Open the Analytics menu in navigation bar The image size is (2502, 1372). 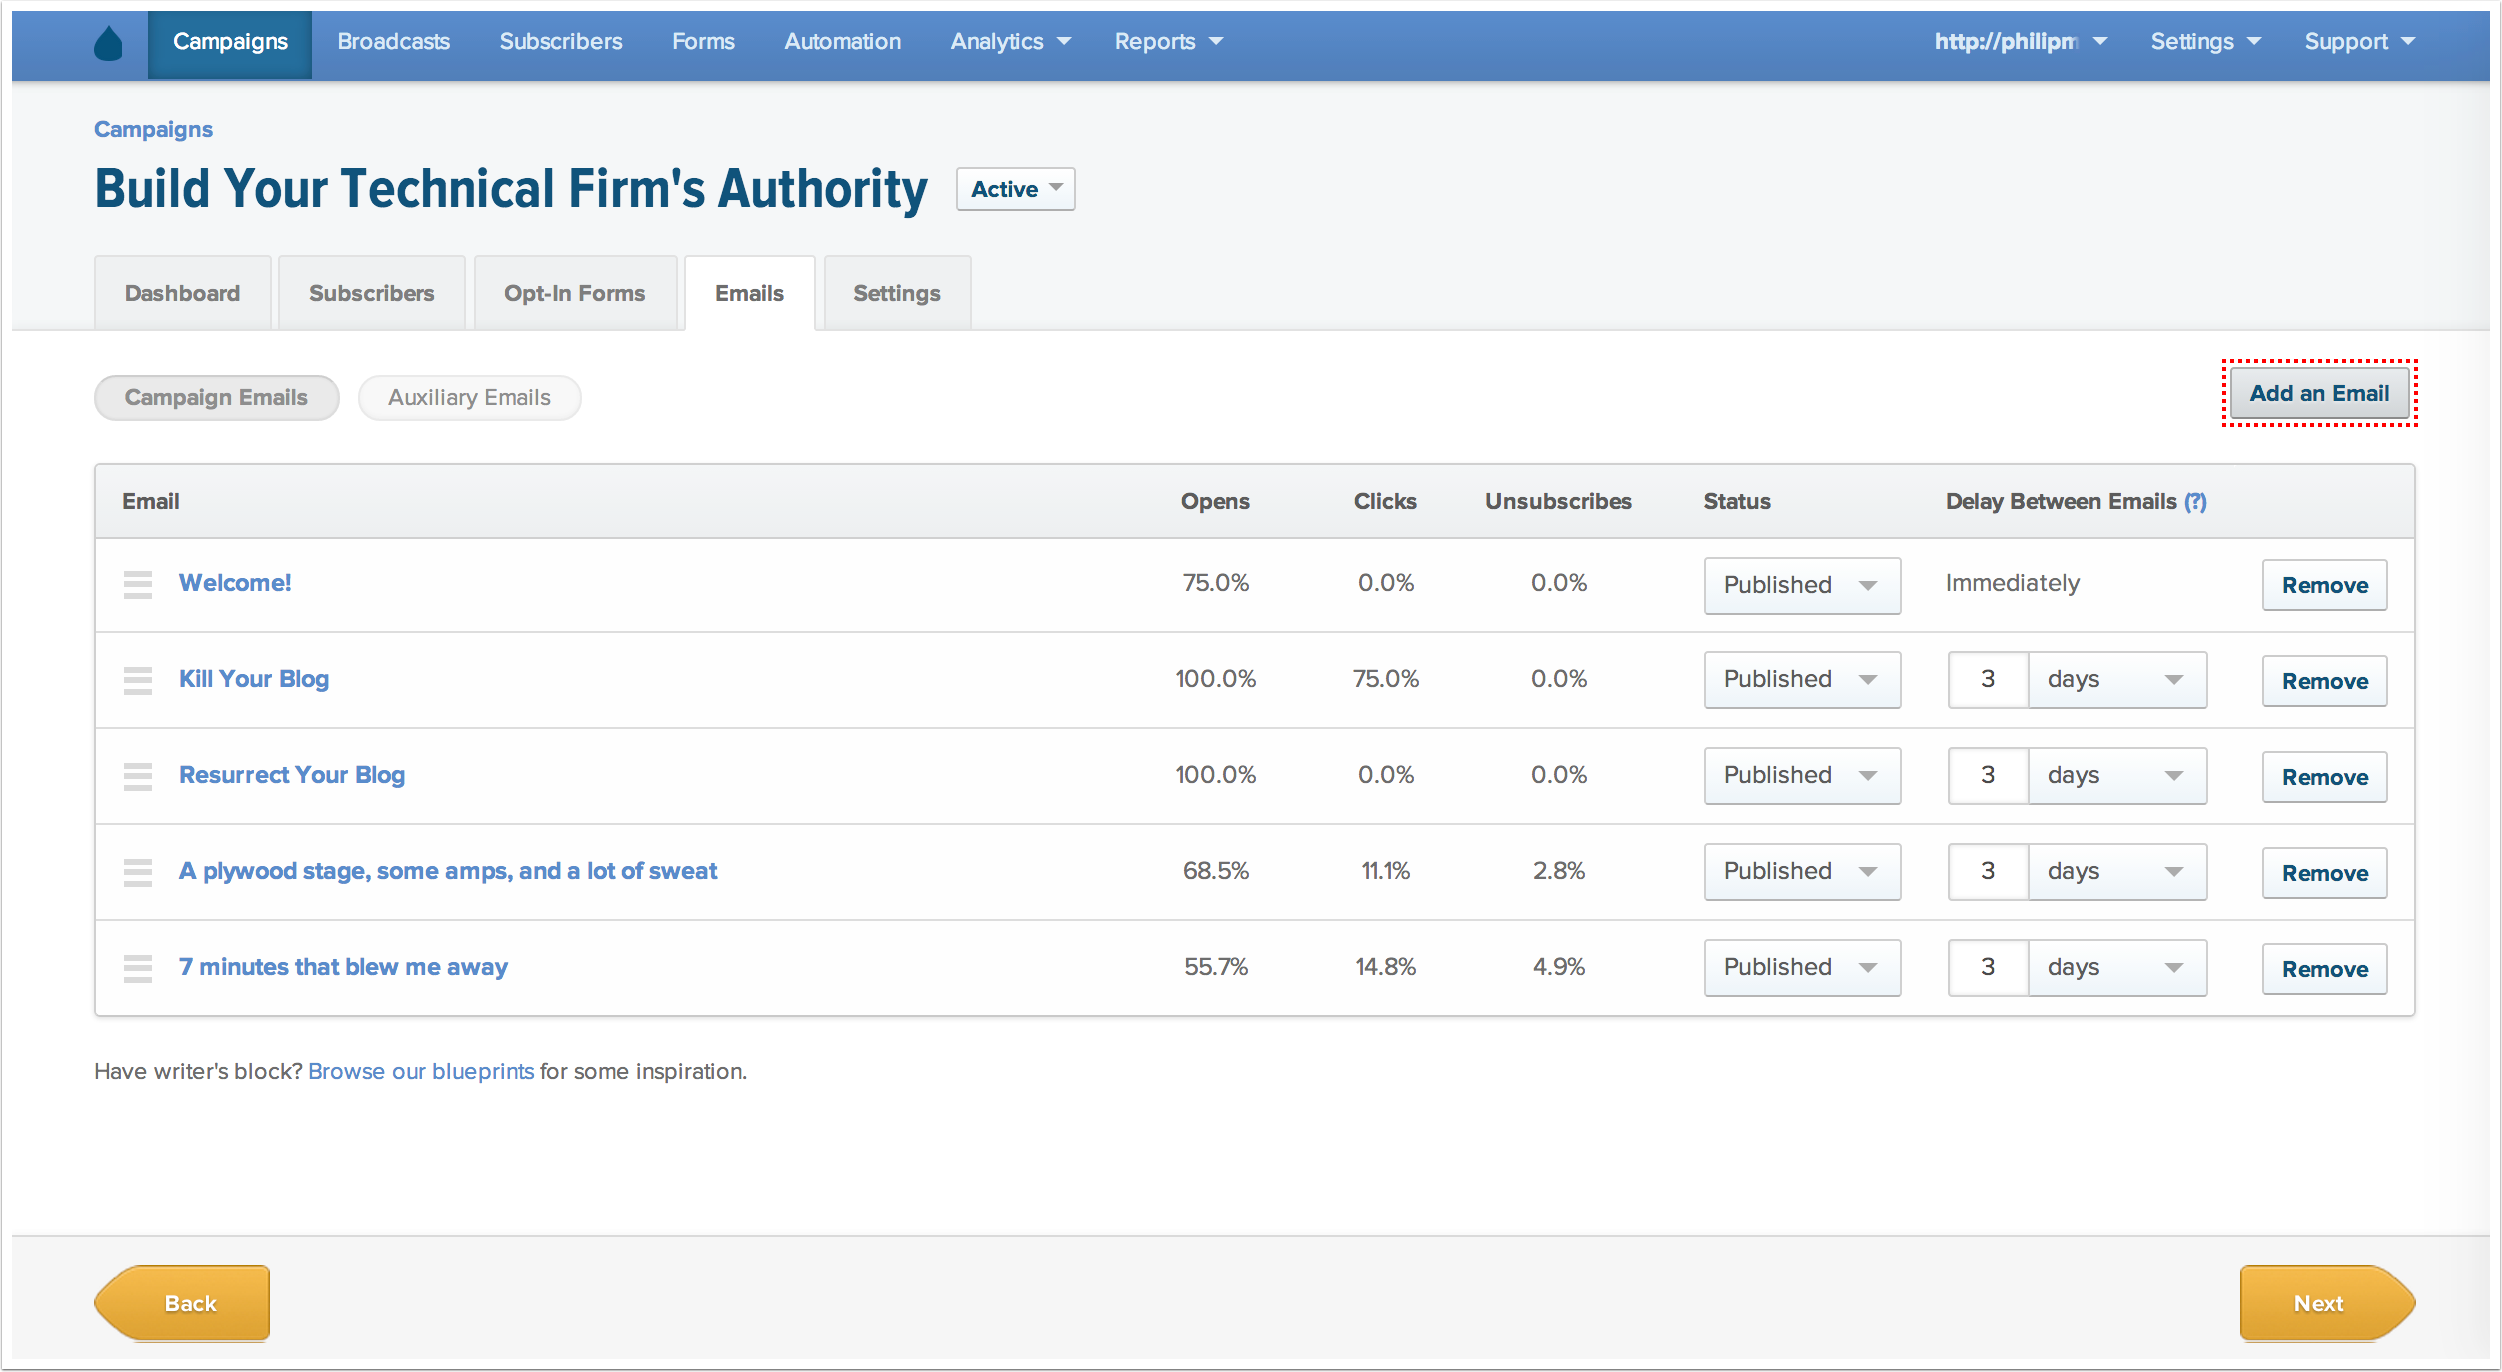coord(1009,42)
